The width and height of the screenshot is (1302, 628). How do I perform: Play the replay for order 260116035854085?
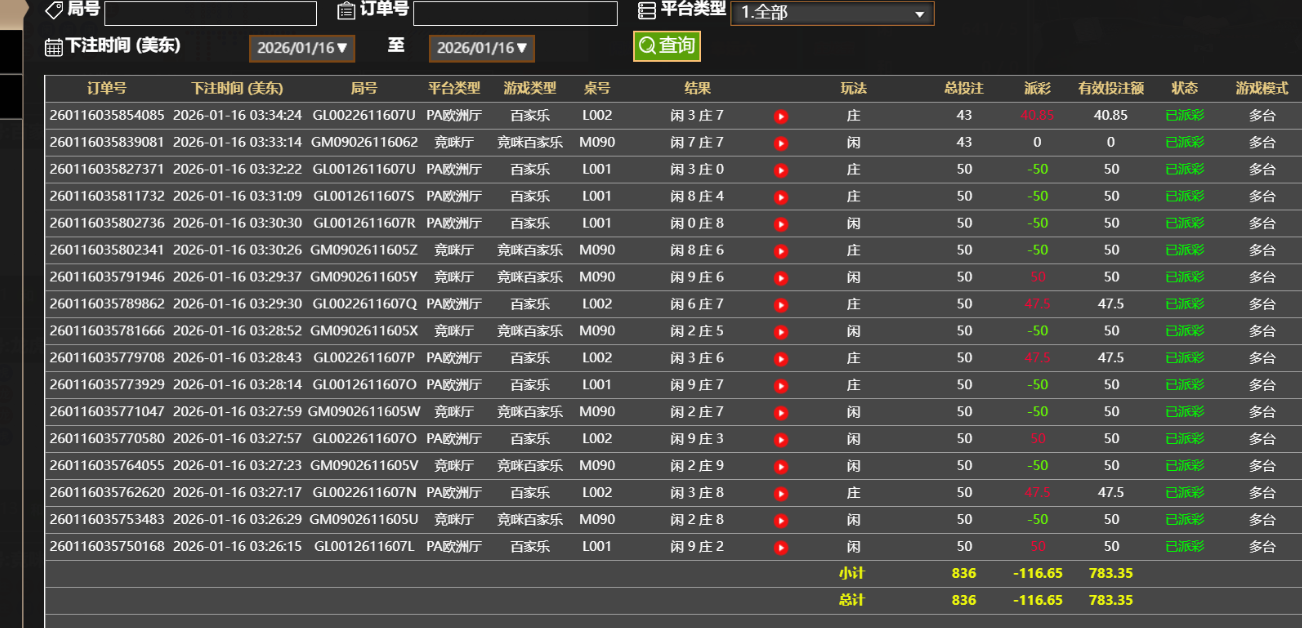coord(779,115)
